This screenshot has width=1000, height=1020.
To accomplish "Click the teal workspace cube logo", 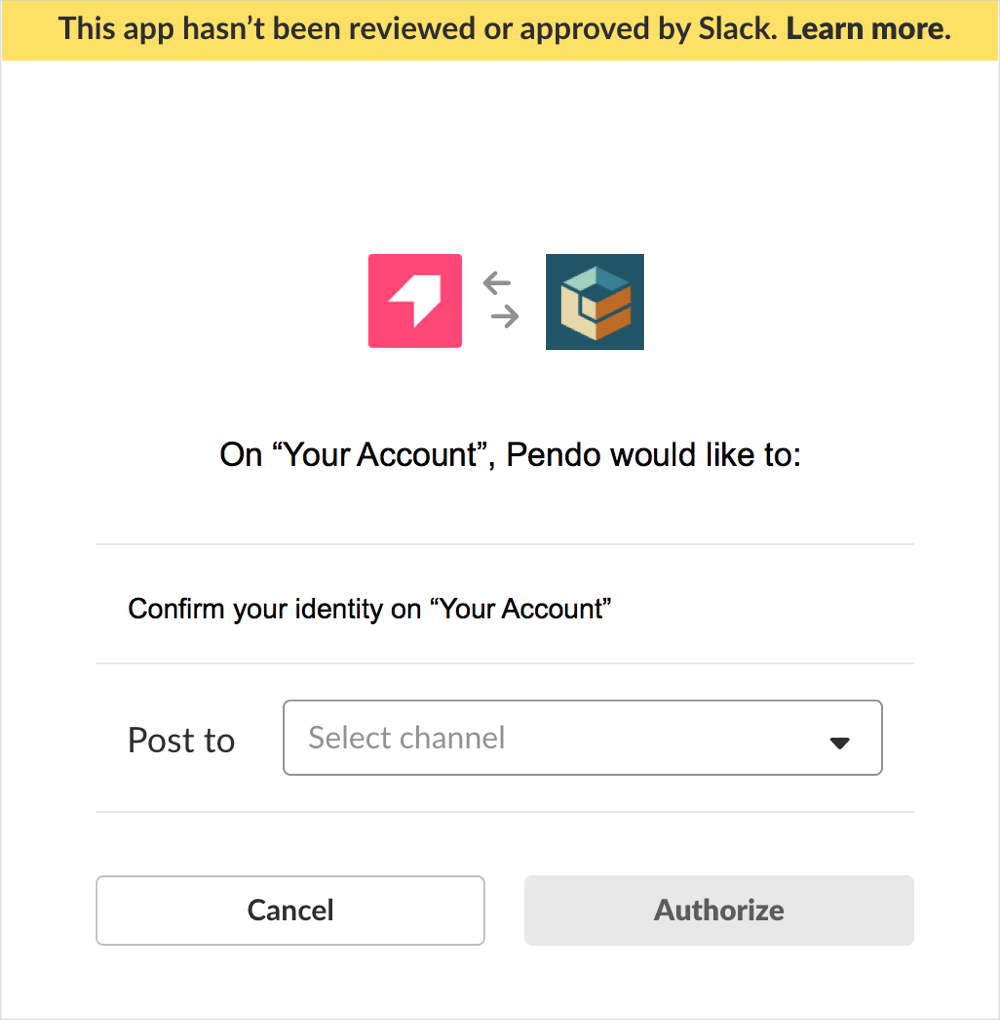I will (595, 302).
